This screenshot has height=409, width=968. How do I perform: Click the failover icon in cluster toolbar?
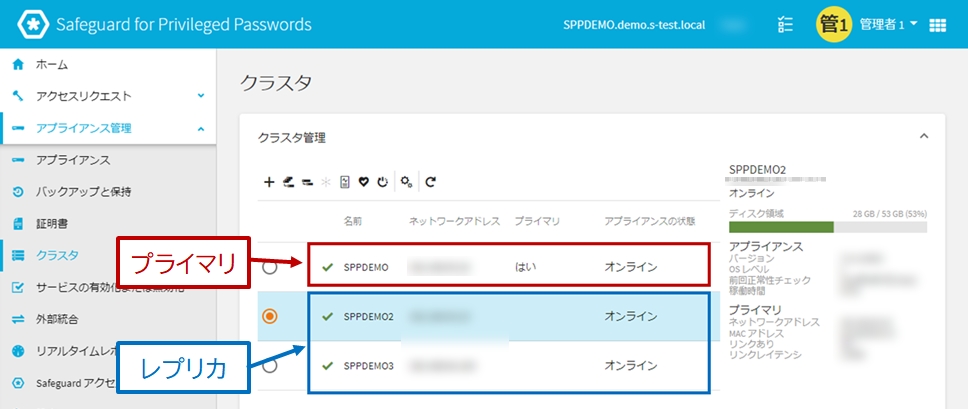click(288, 182)
